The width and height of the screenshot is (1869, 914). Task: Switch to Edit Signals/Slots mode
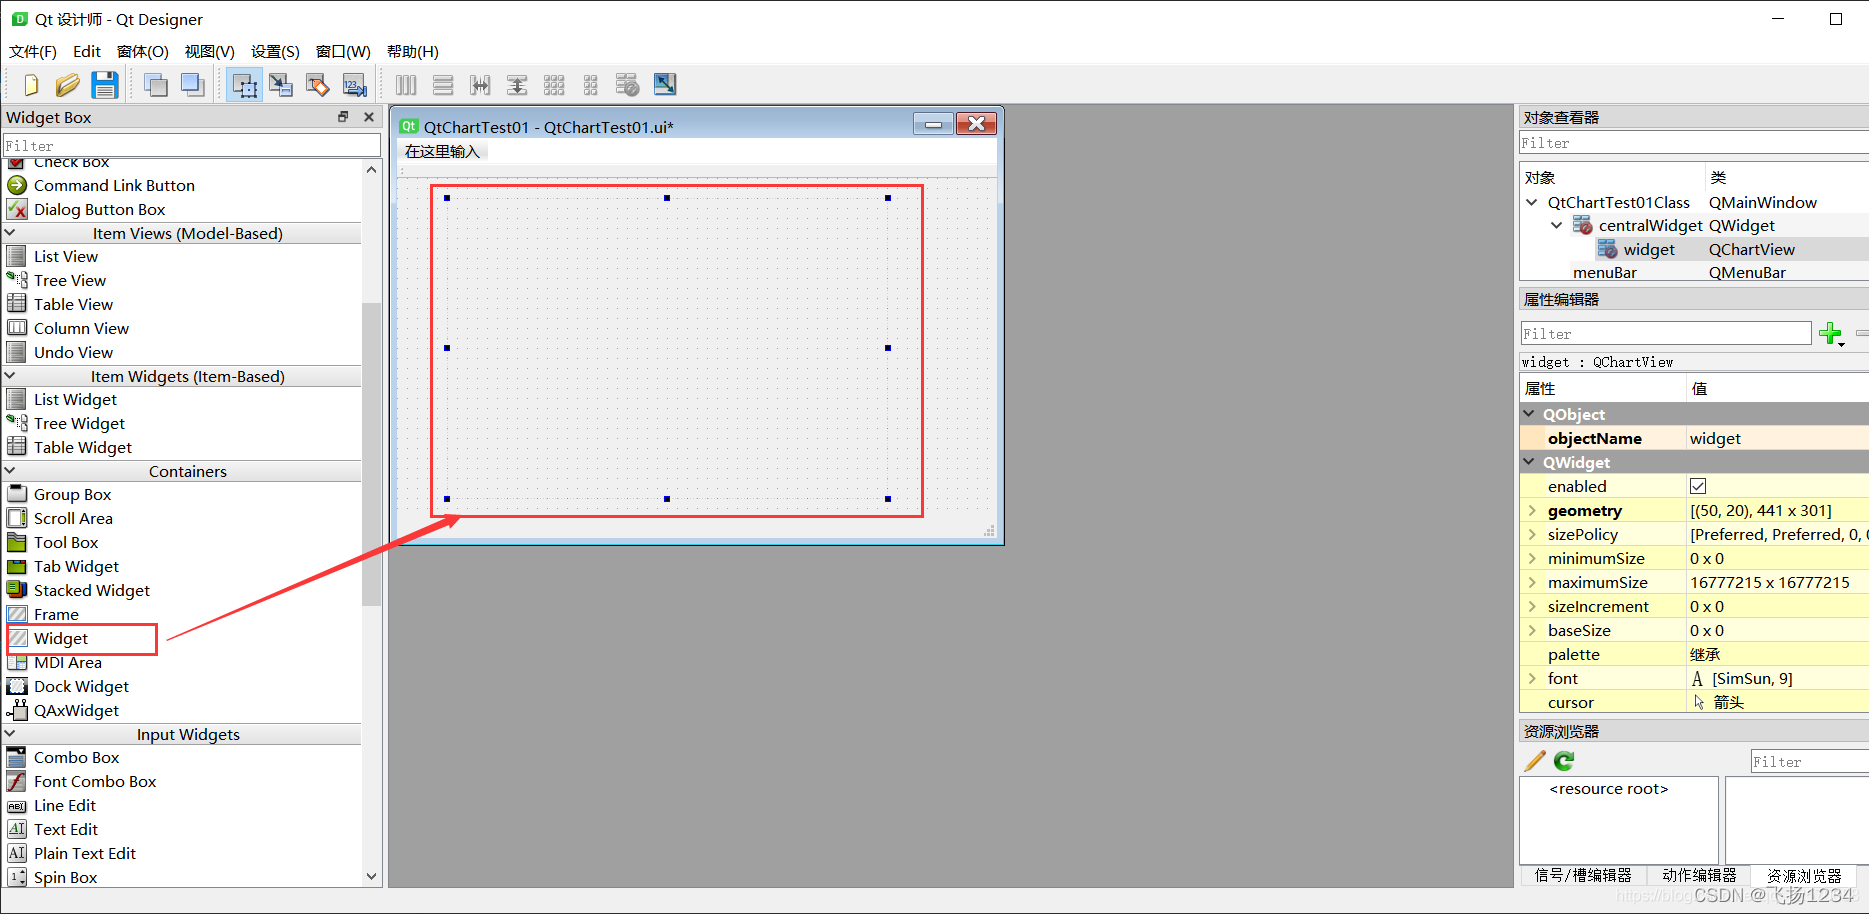[281, 84]
